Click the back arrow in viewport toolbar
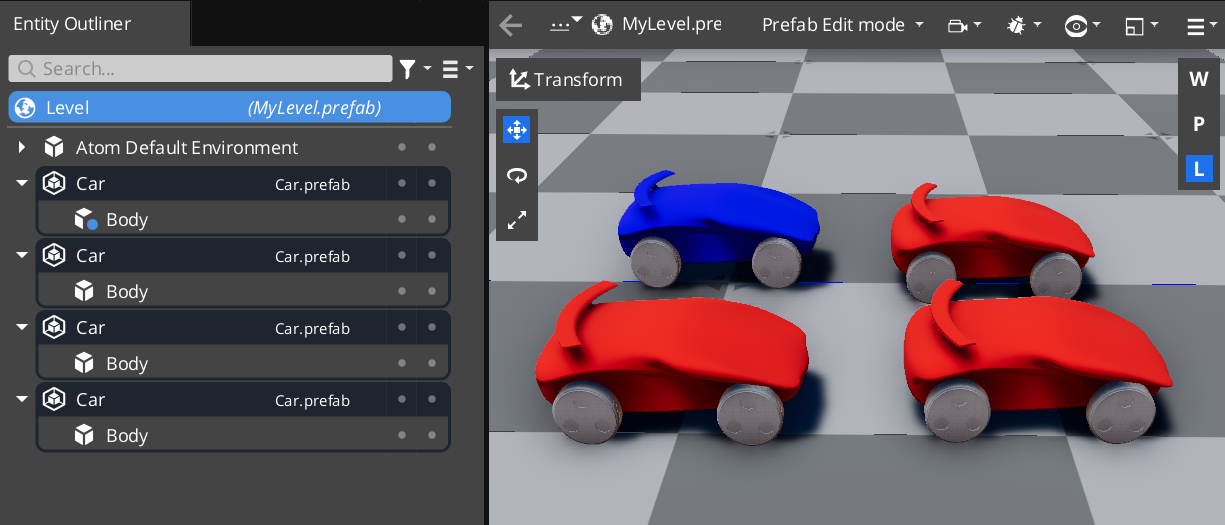The image size is (1225, 525). [x=511, y=25]
